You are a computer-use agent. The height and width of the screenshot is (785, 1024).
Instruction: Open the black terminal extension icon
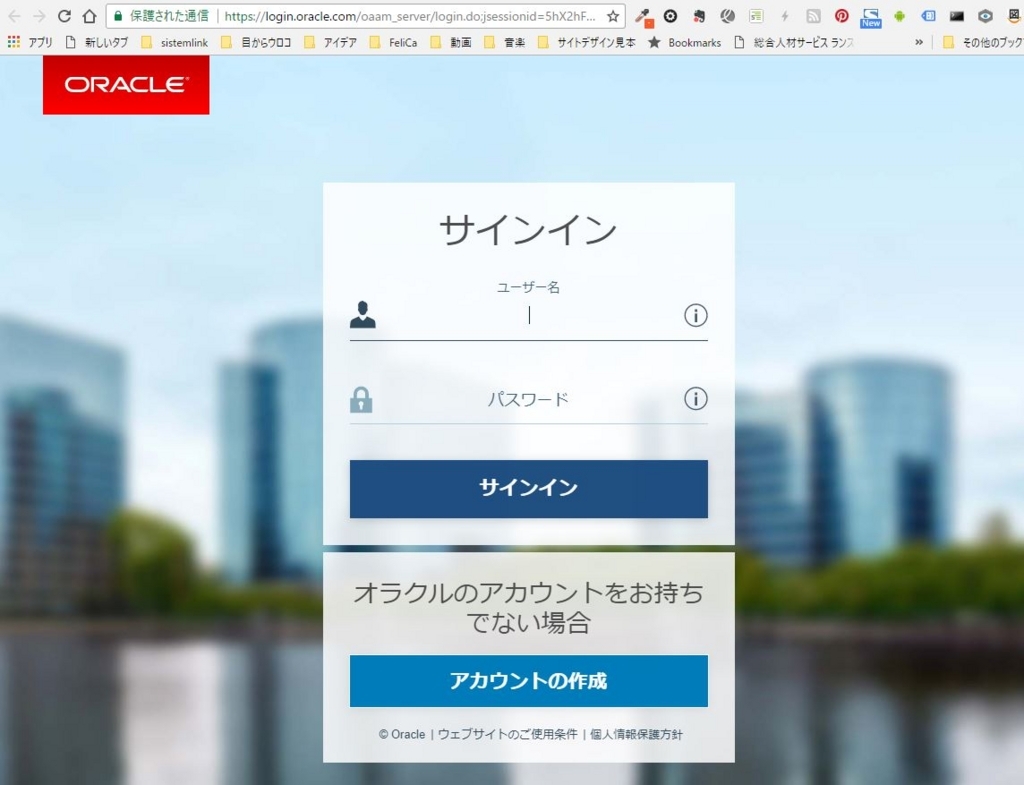(x=957, y=16)
